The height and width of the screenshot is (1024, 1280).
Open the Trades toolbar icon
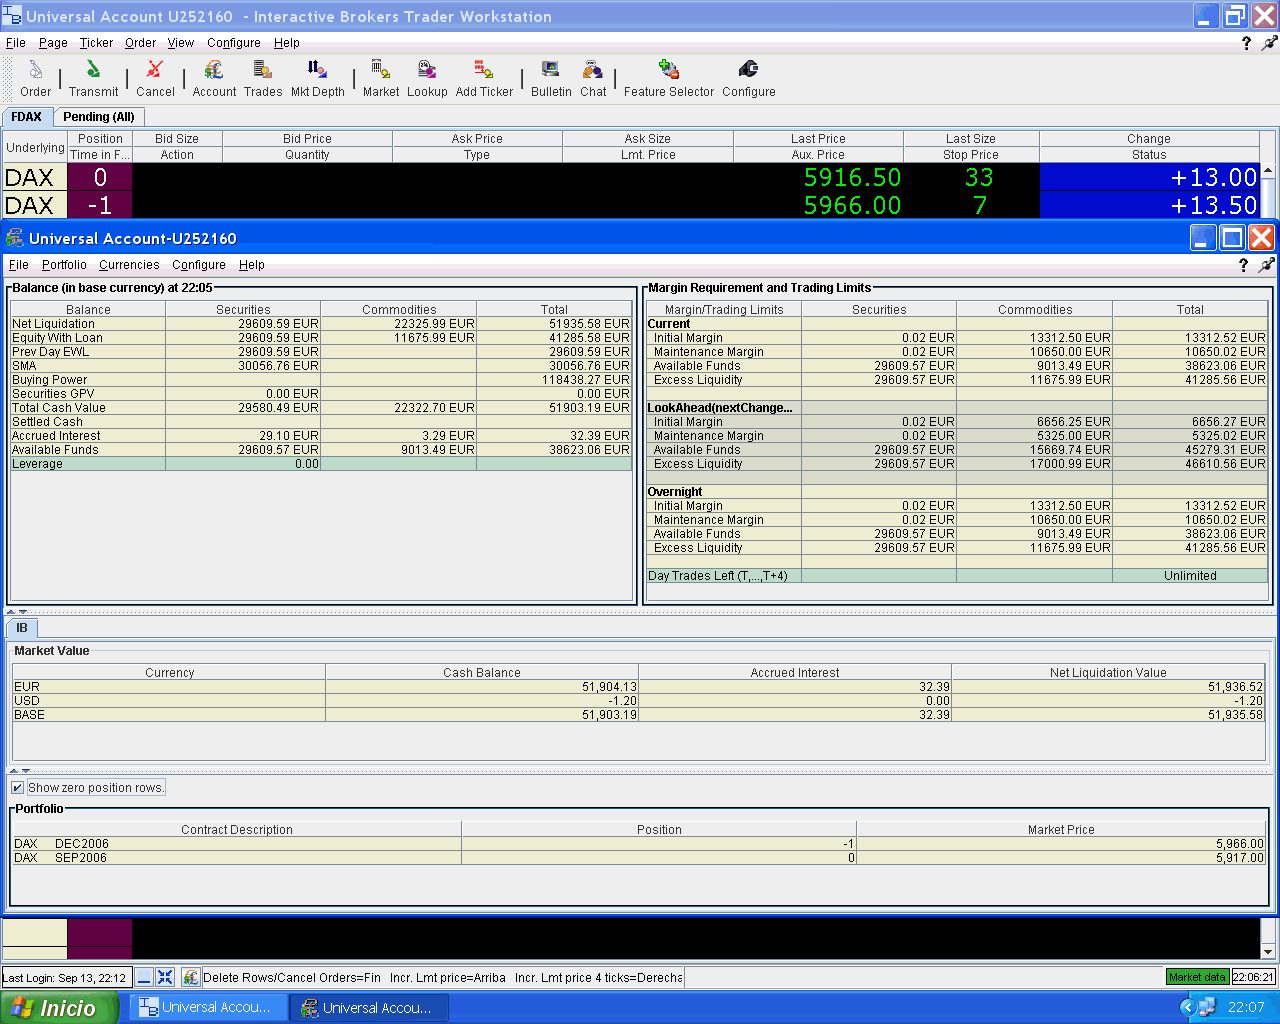click(263, 78)
